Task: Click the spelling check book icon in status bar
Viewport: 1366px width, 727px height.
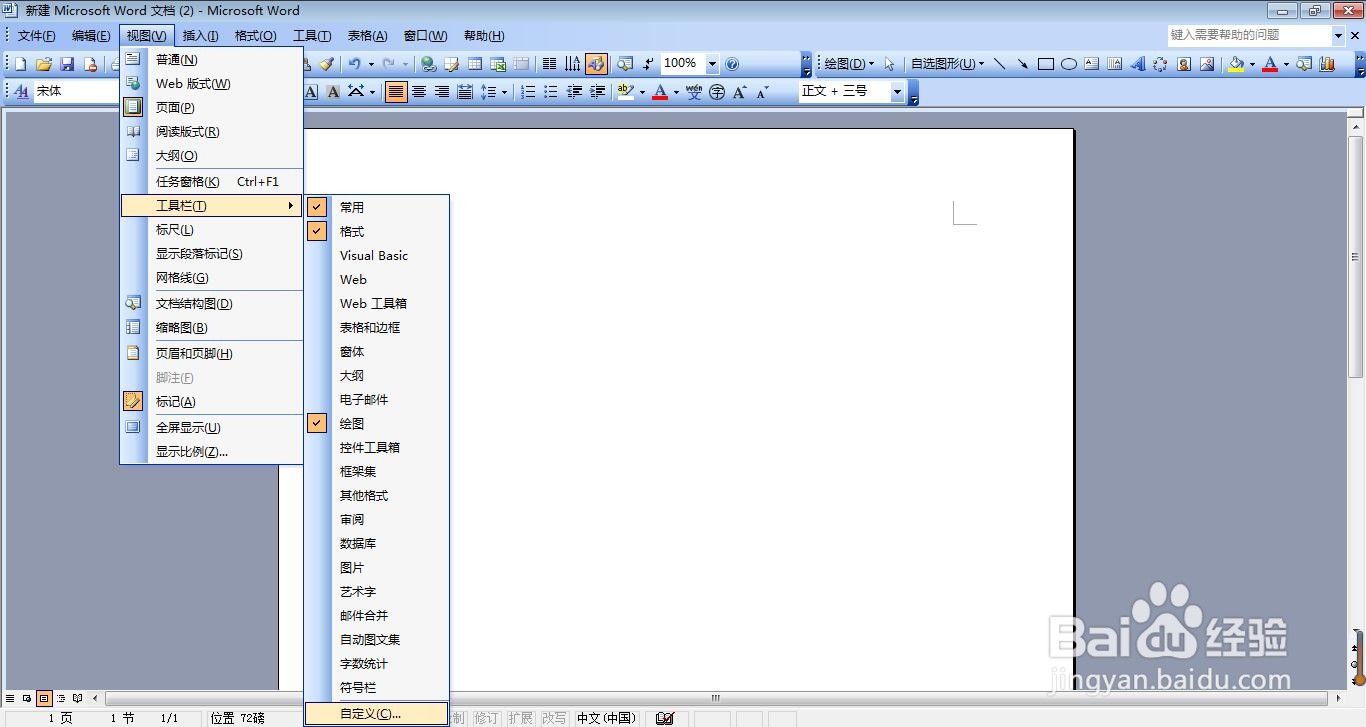Action: point(665,718)
